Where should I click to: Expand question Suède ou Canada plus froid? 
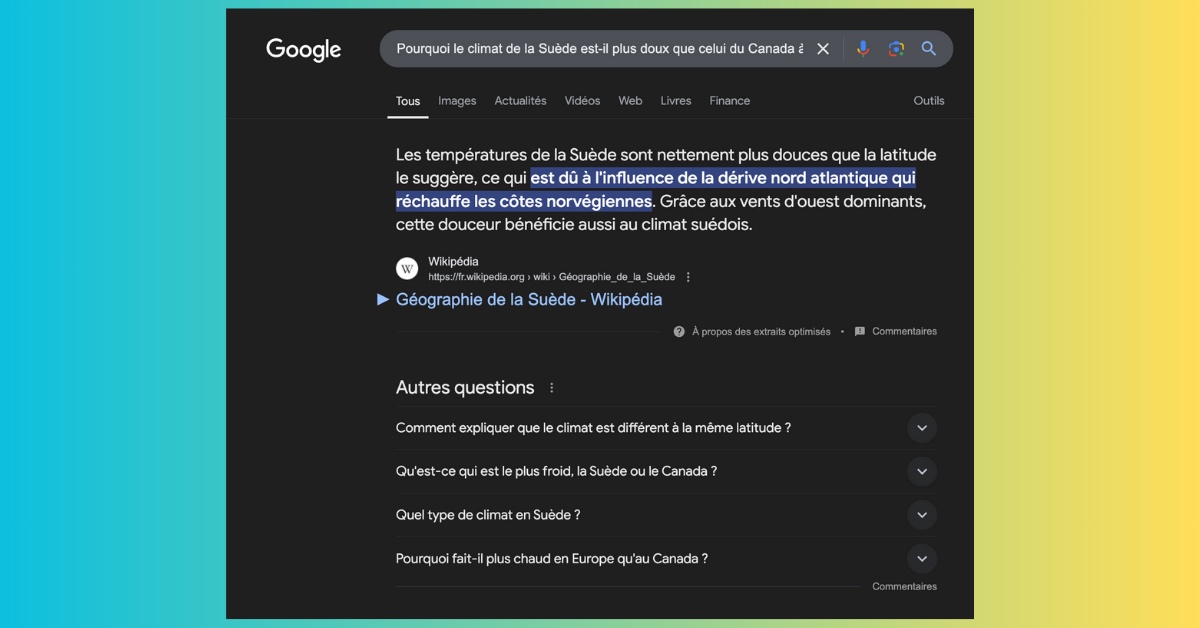tap(922, 471)
